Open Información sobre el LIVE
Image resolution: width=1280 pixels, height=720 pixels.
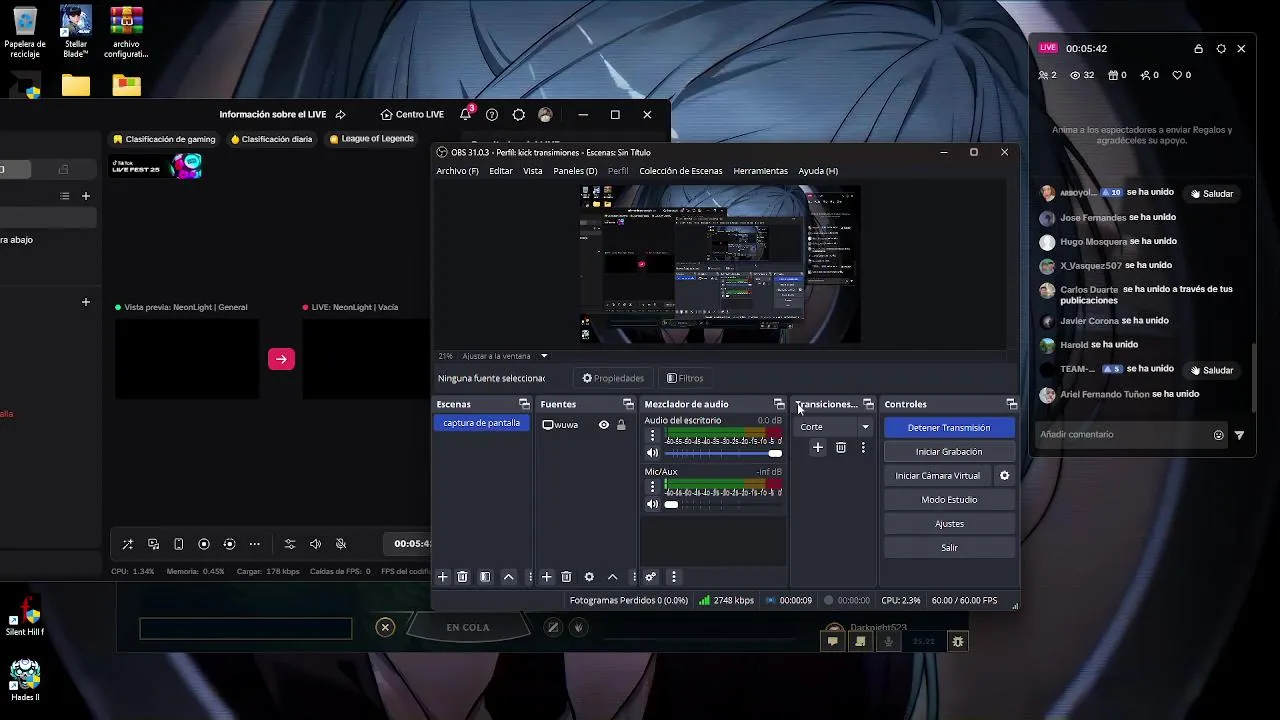click(x=282, y=115)
